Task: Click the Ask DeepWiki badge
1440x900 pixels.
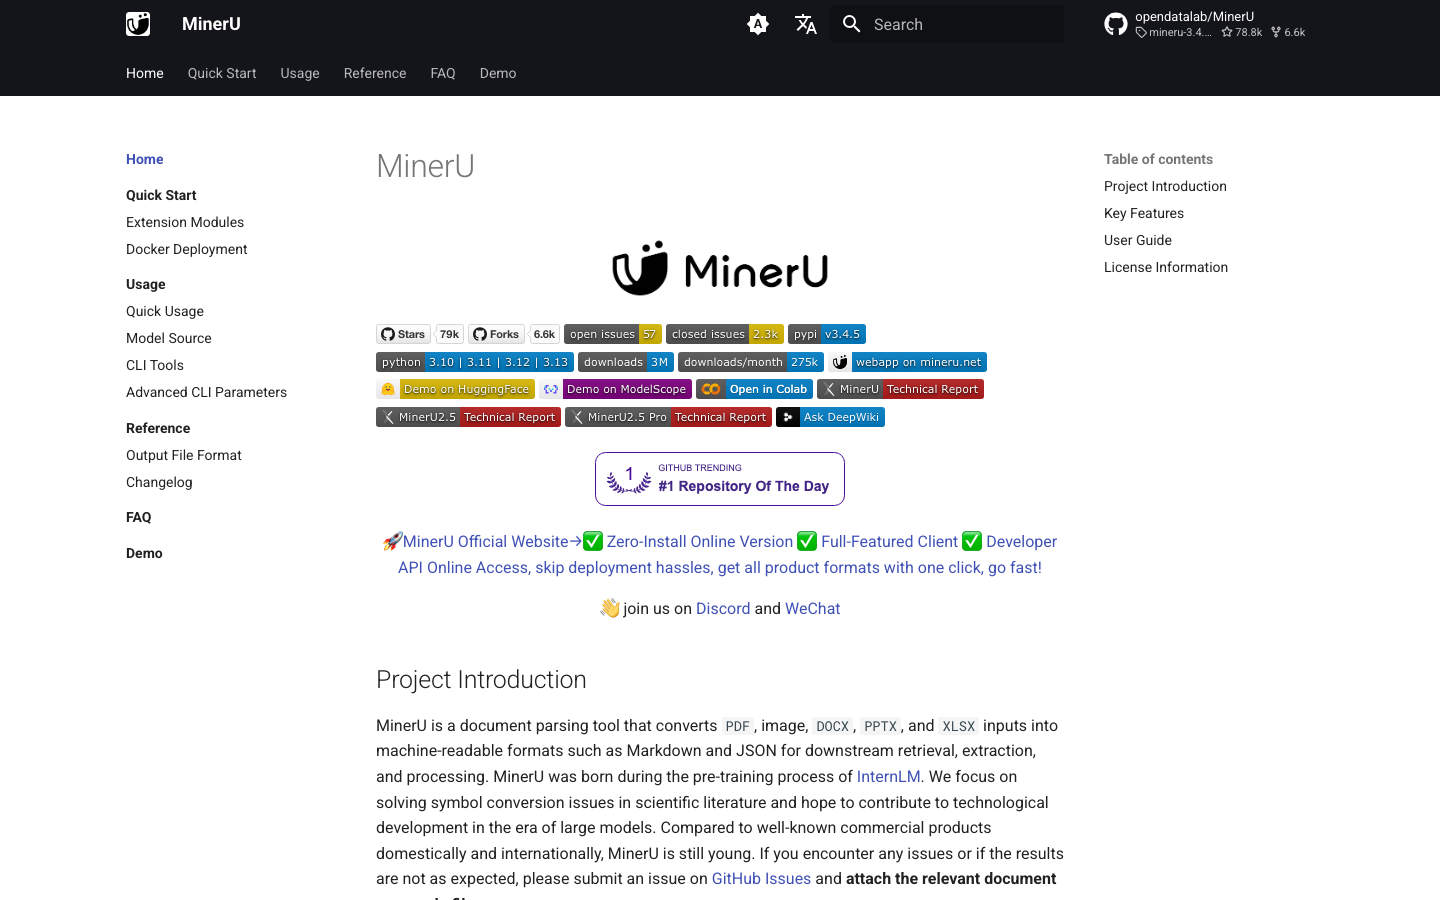Action: pyautogui.click(x=830, y=417)
